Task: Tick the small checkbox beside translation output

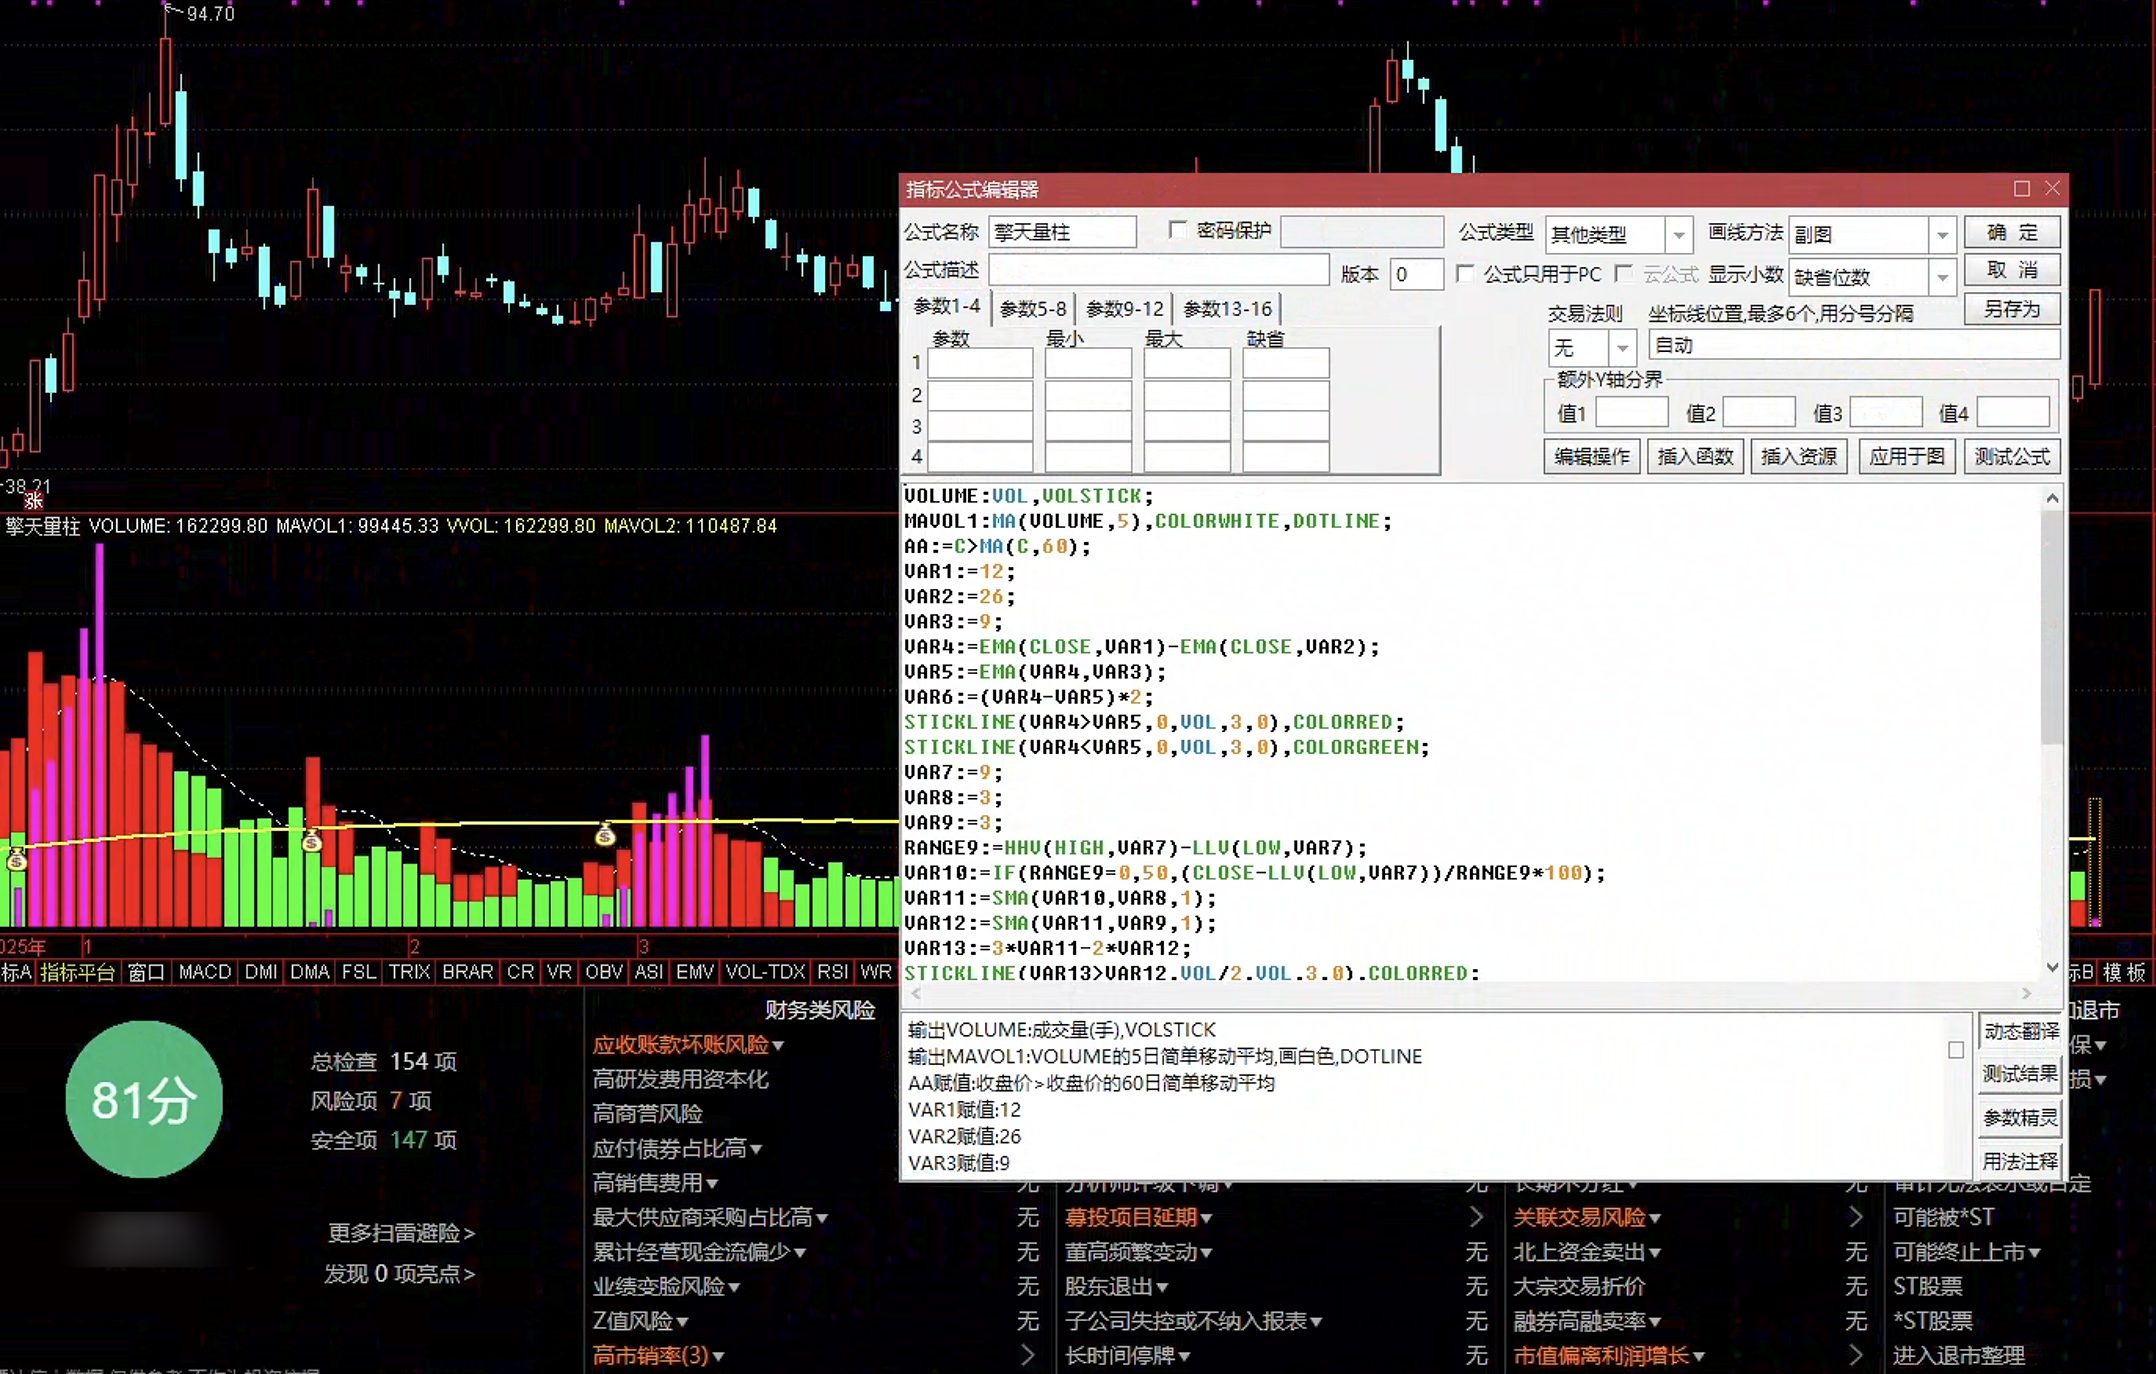Action: (x=1956, y=1050)
